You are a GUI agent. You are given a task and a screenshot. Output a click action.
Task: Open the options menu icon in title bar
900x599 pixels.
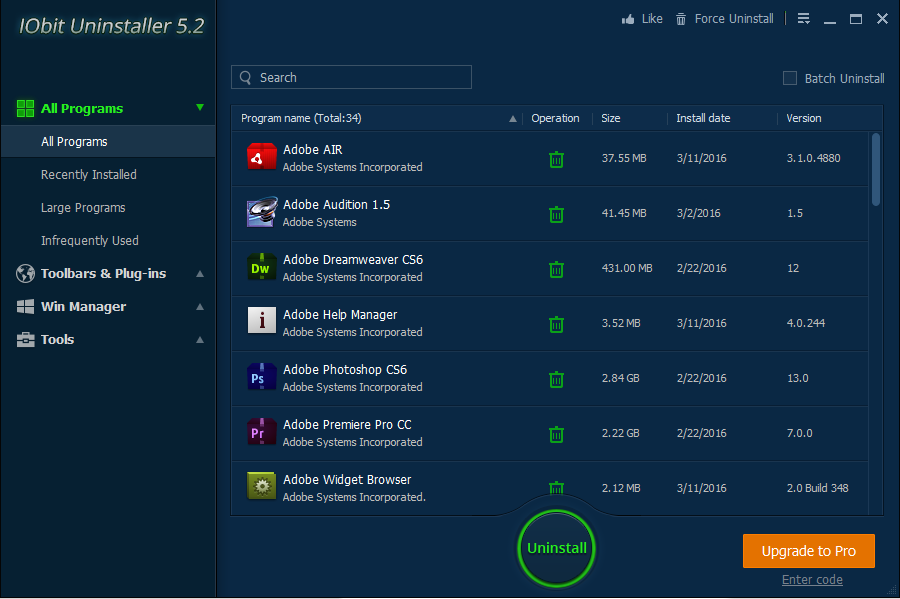point(804,19)
